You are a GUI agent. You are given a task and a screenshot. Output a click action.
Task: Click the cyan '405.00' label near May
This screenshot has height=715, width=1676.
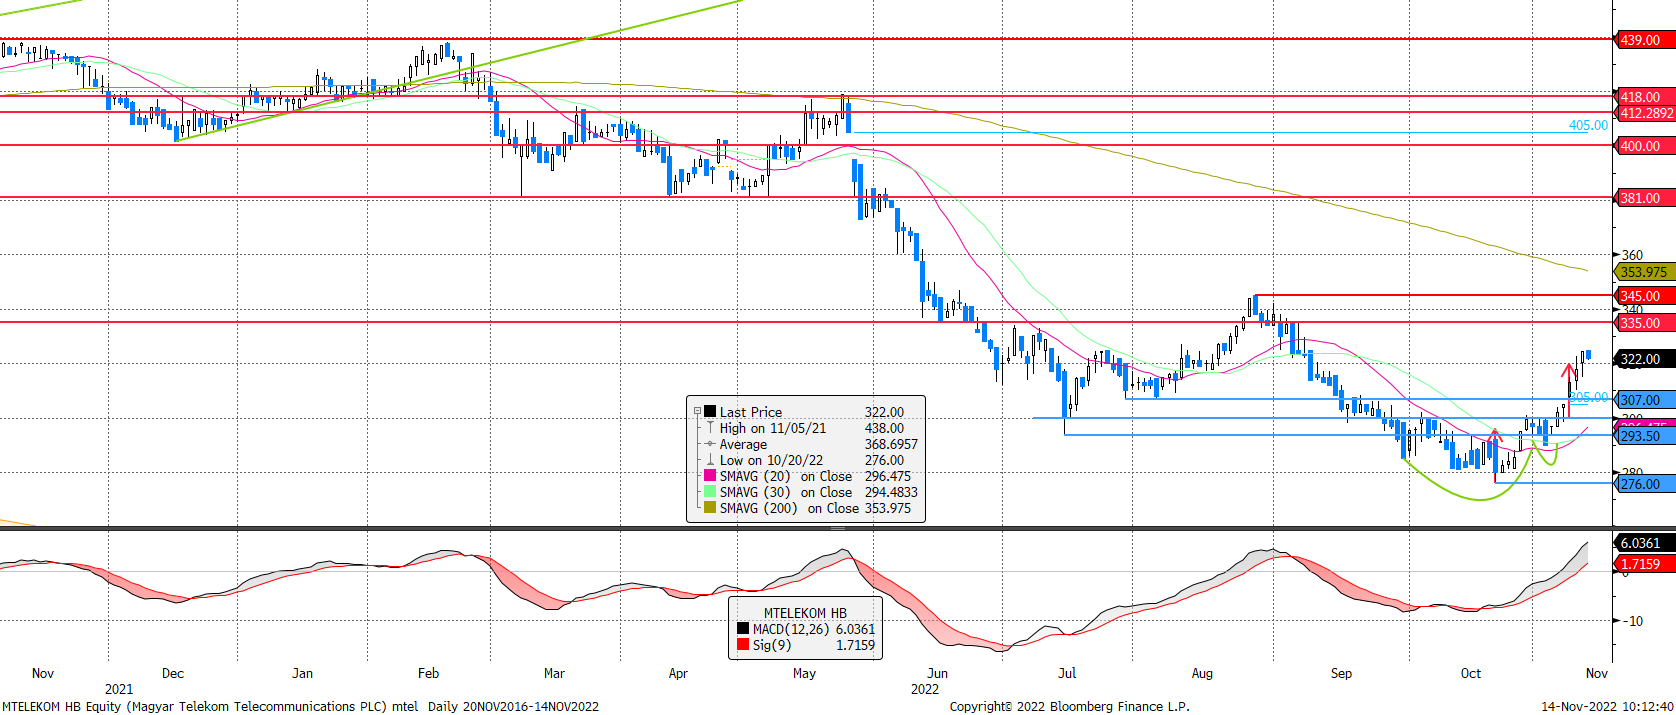(1588, 125)
